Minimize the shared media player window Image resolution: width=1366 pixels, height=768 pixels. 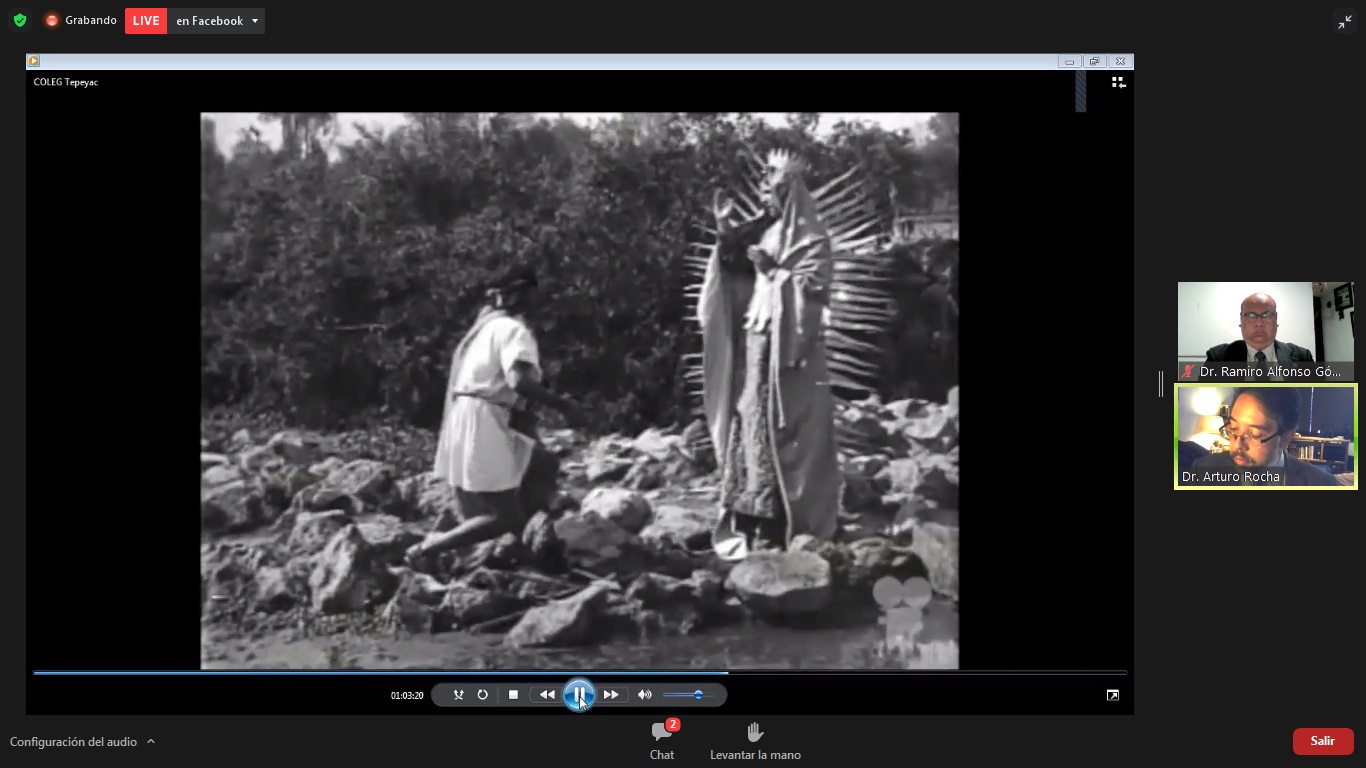pos(1069,61)
